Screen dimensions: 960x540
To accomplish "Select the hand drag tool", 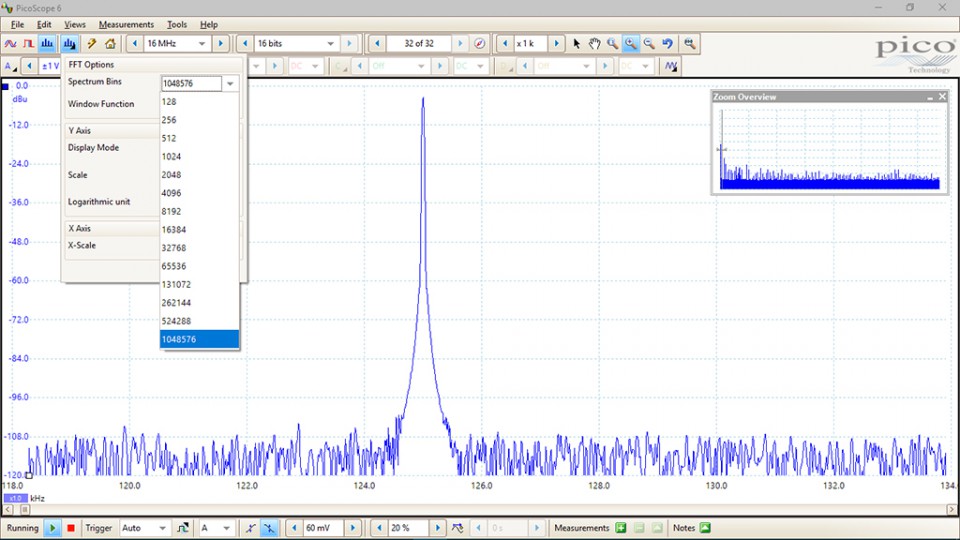I will 594,44.
